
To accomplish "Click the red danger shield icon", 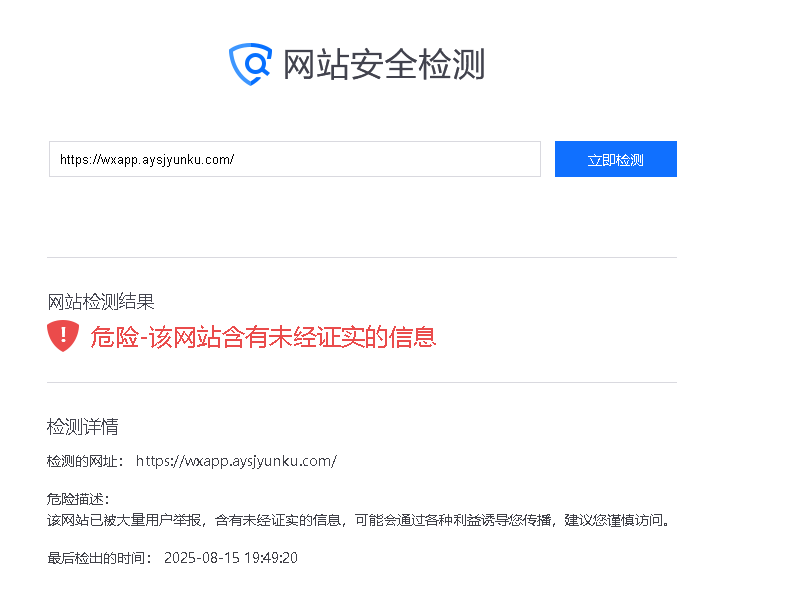I will pyautogui.click(x=63, y=336).
